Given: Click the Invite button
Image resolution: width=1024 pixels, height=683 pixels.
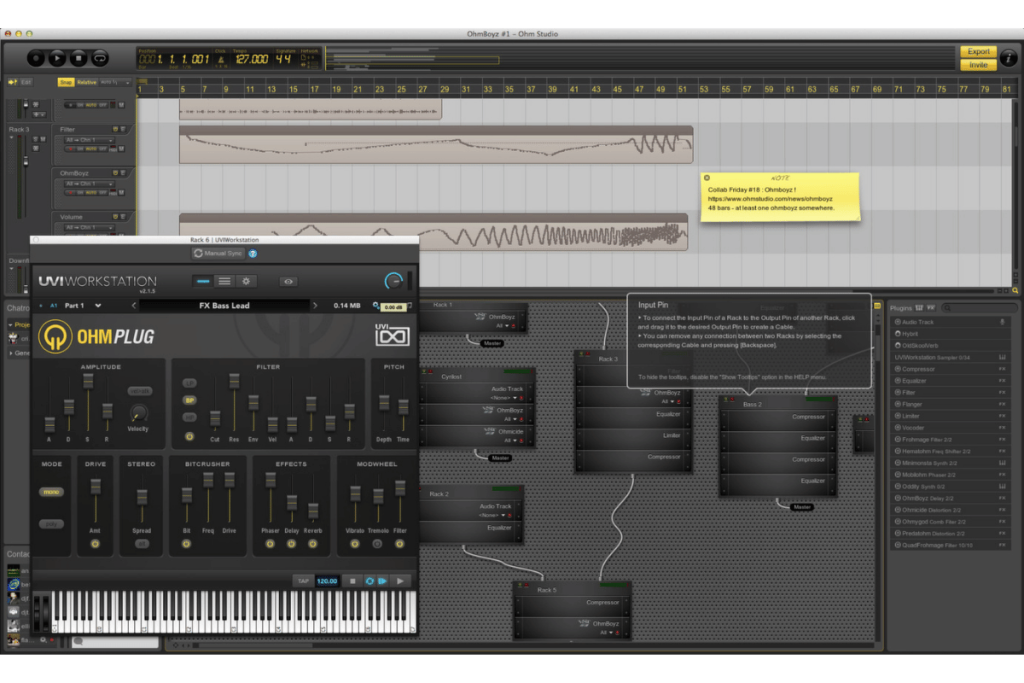Looking at the screenshot, I should click(x=978, y=65).
